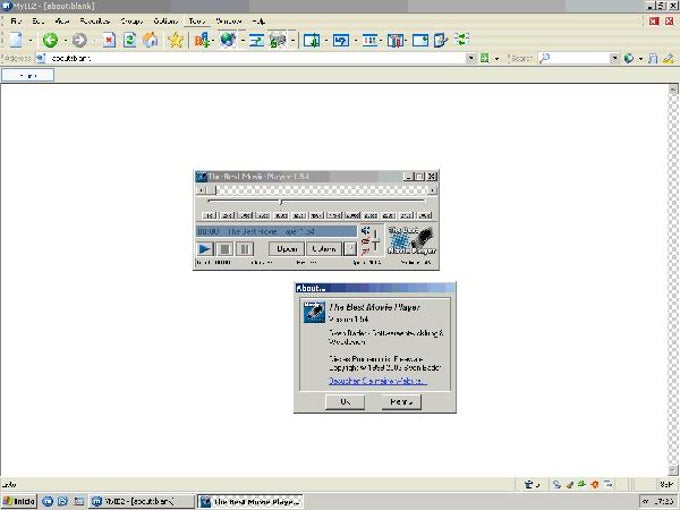This screenshot has height=510, width=680.
Task: Click the green Go icon beside the address bar
Action: [x=484, y=58]
